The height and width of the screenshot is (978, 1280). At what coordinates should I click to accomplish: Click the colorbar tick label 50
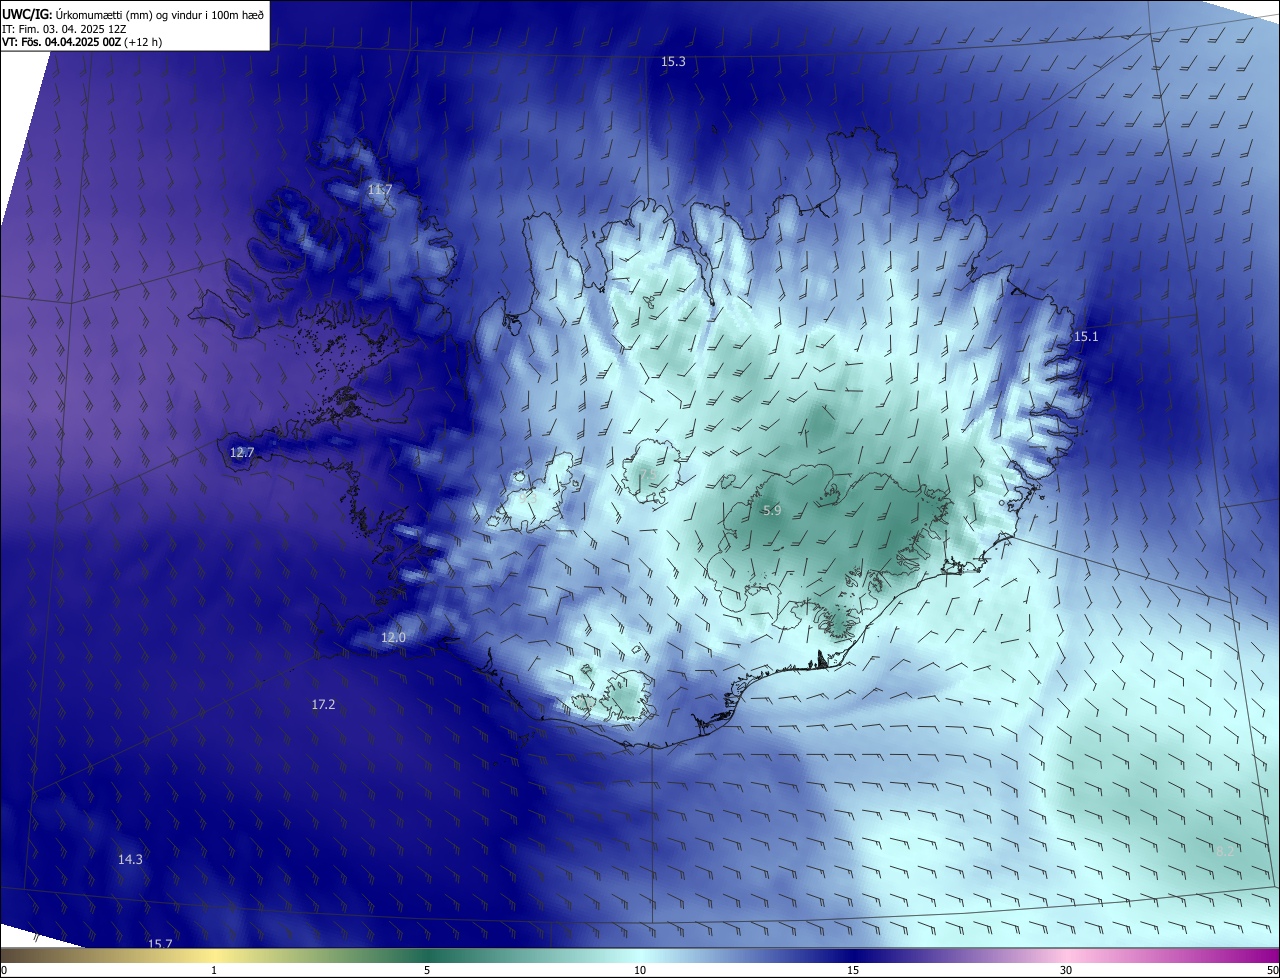coord(1272,971)
